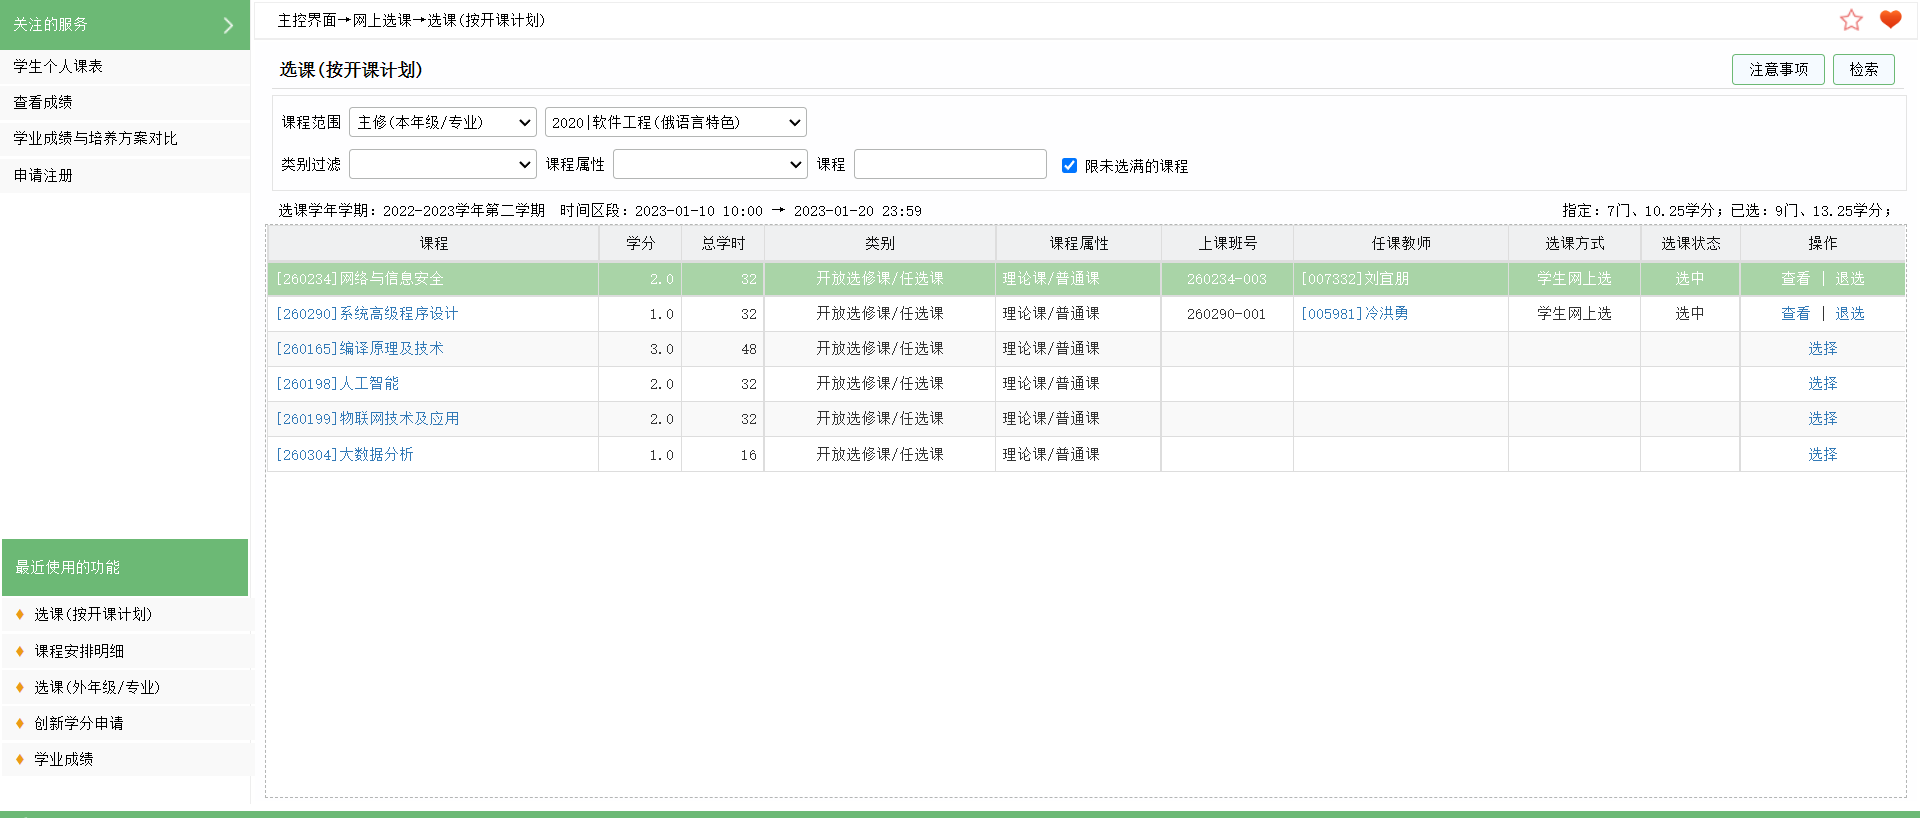Viewport: 1920px width, 818px height.
Task: Open the 课程范围 dropdown
Action: click(x=443, y=122)
